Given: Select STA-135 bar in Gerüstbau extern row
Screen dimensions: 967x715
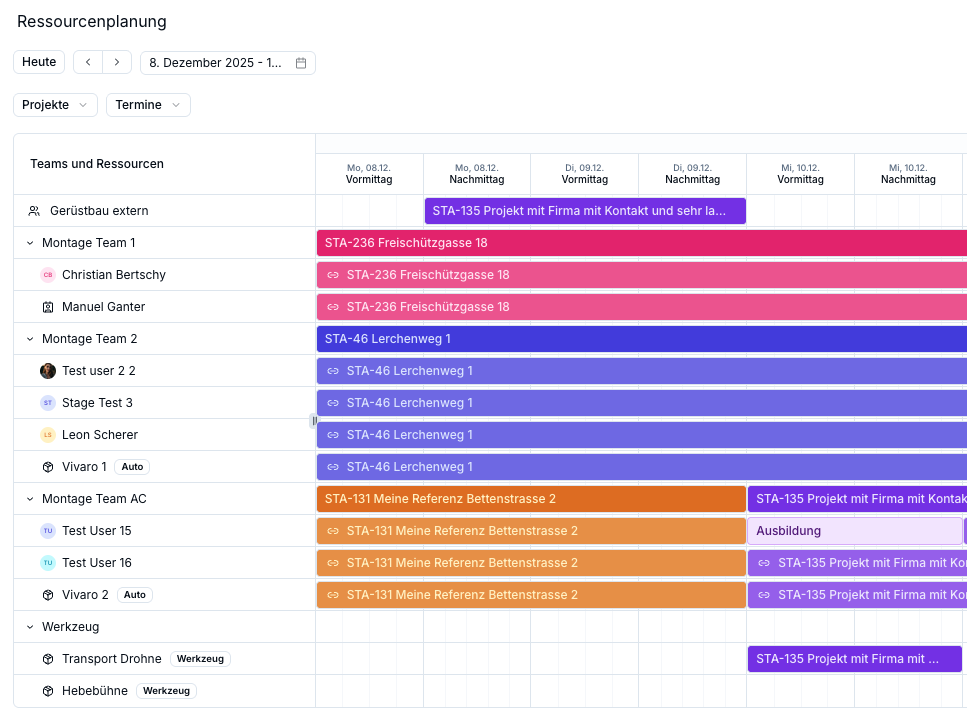Looking at the screenshot, I should click(584, 211).
